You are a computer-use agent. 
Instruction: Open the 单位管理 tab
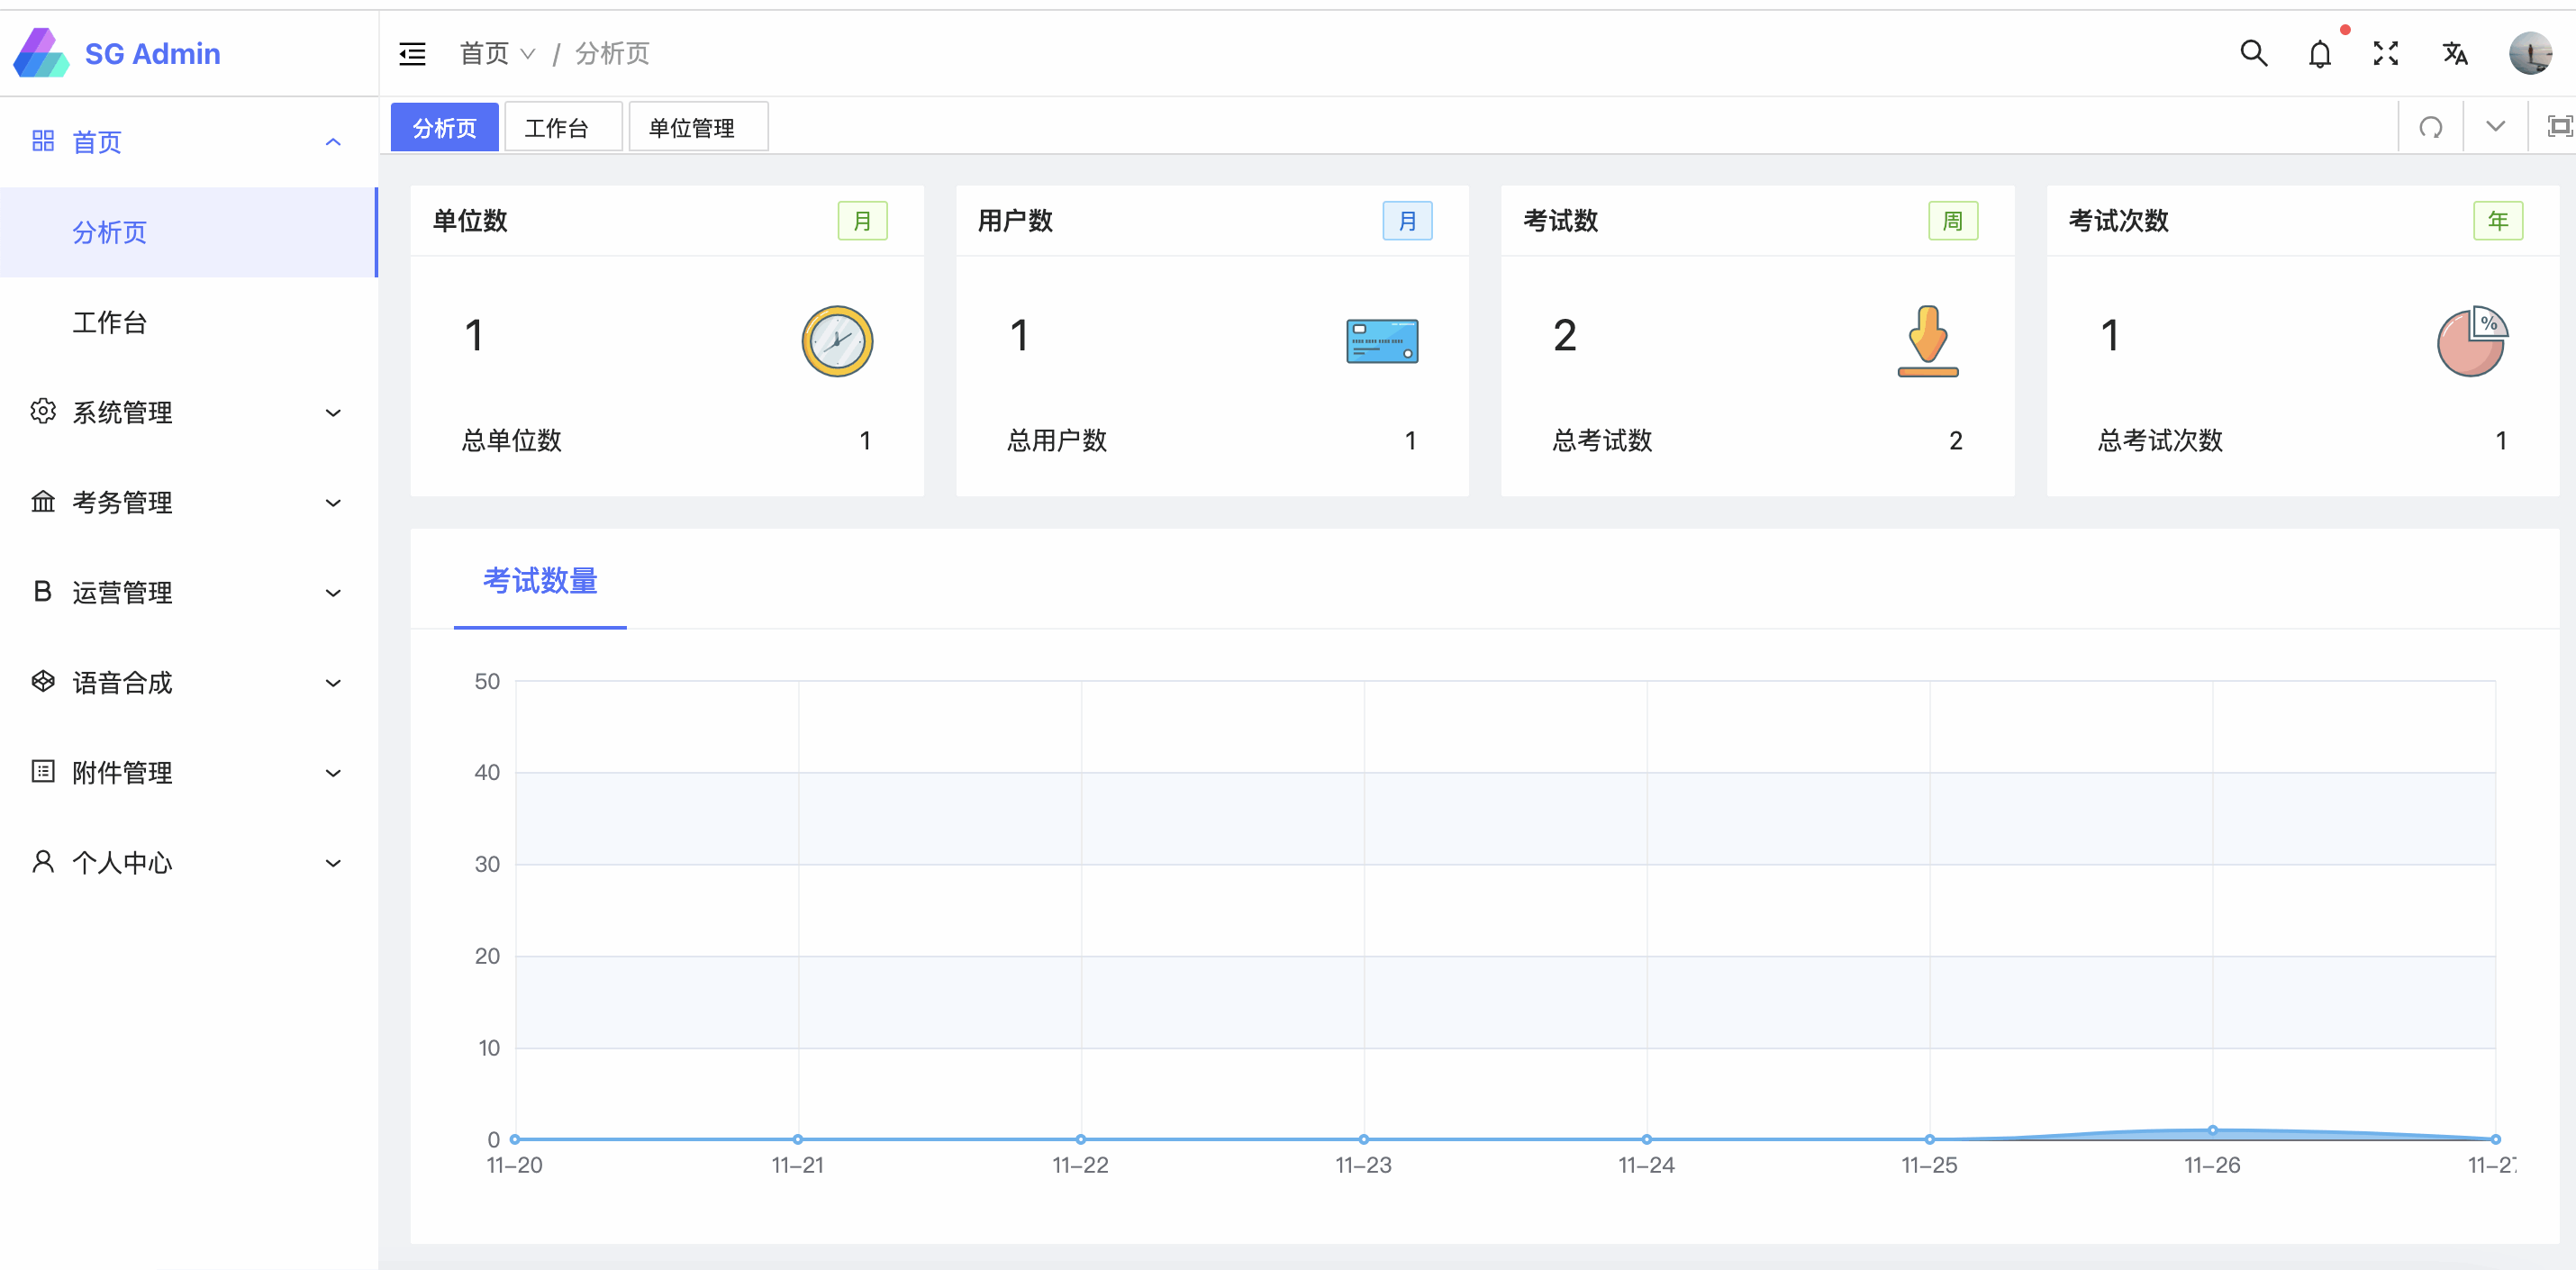pyautogui.click(x=697, y=126)
